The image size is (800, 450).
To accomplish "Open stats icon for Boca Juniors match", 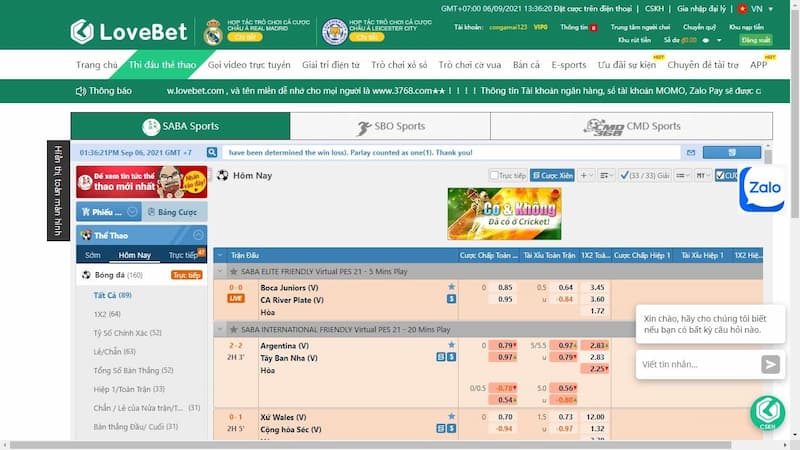I will pos(451,299).
